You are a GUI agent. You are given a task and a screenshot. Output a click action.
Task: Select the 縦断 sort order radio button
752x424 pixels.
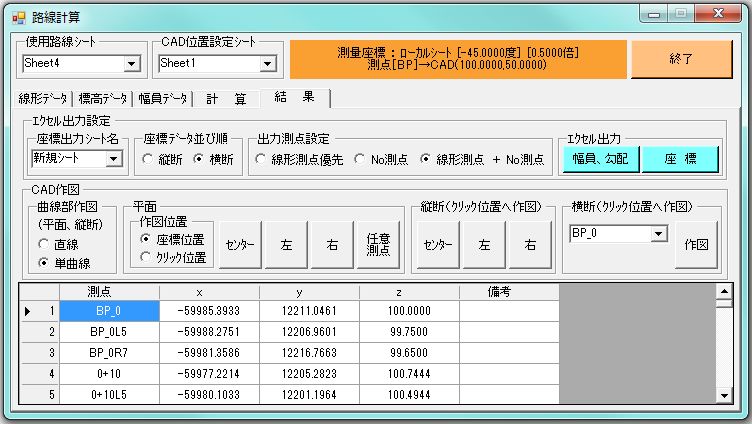coord(149,159)
